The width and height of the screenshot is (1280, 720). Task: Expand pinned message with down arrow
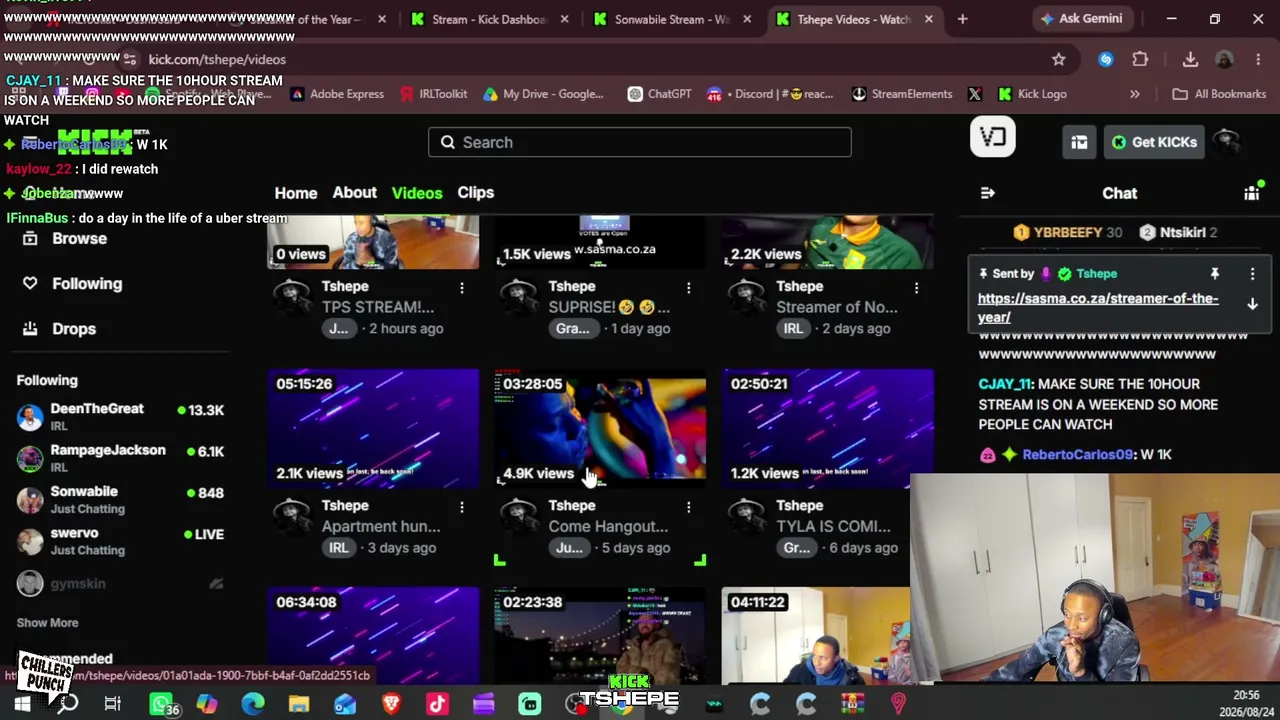(1252, 304)
